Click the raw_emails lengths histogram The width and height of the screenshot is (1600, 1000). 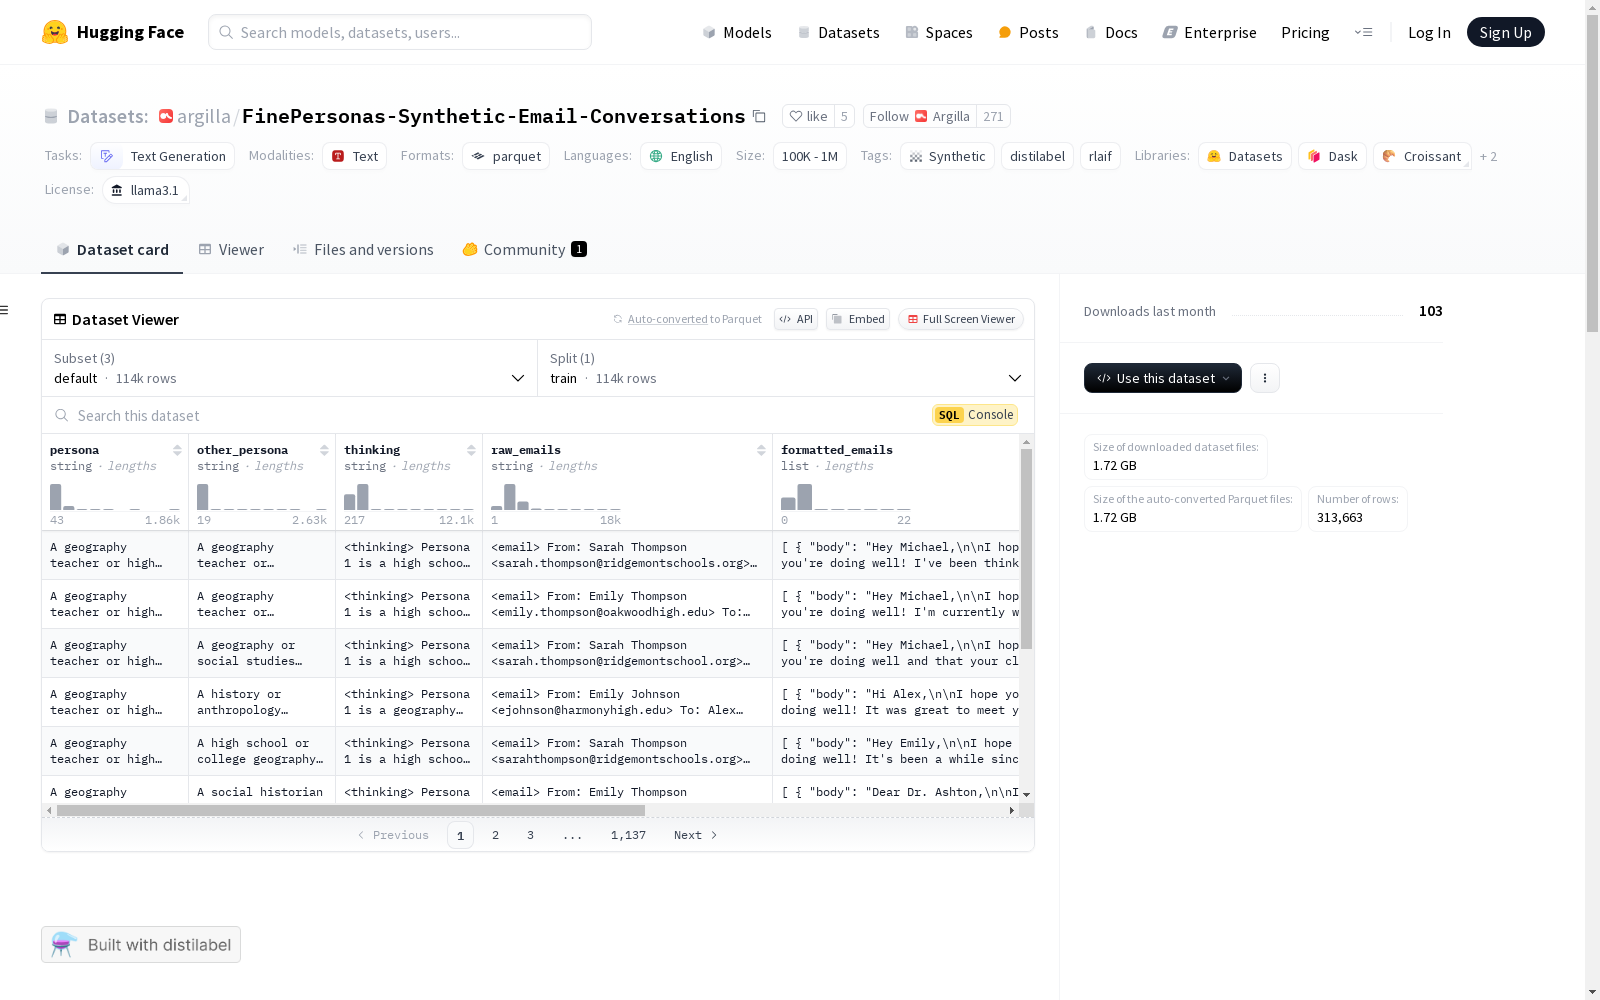pyautogui.click(x=556, y=496)
